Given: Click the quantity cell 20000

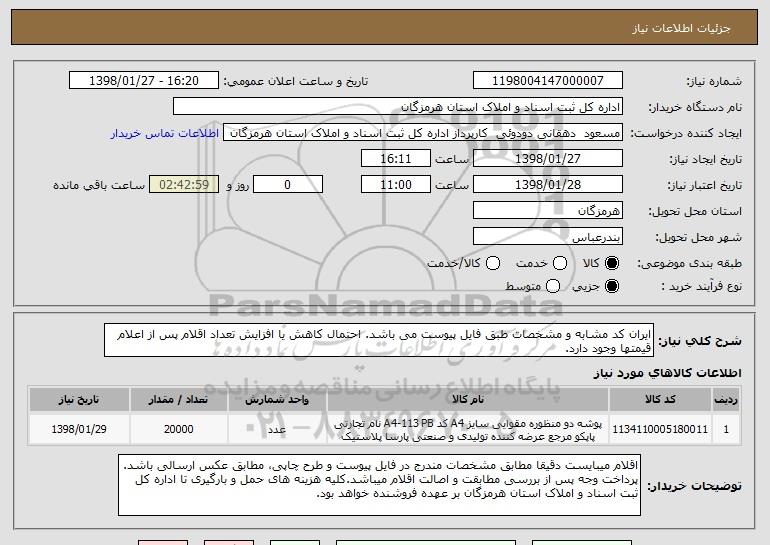Looking at the screenshot, I should click(x=178, y=429).
